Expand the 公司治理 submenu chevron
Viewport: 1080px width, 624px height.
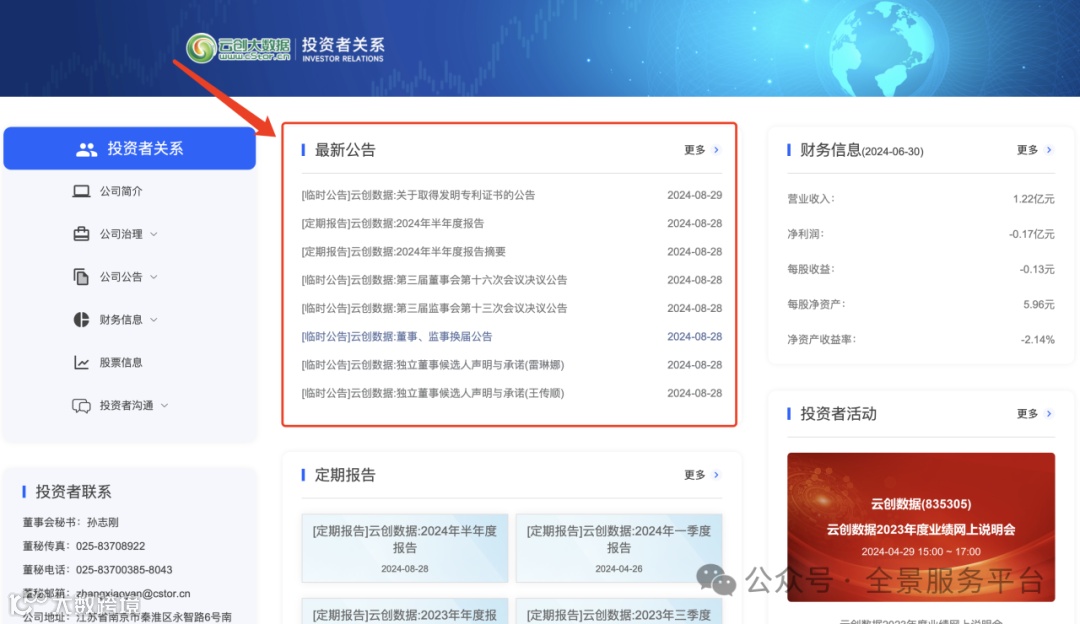point(154,234)
